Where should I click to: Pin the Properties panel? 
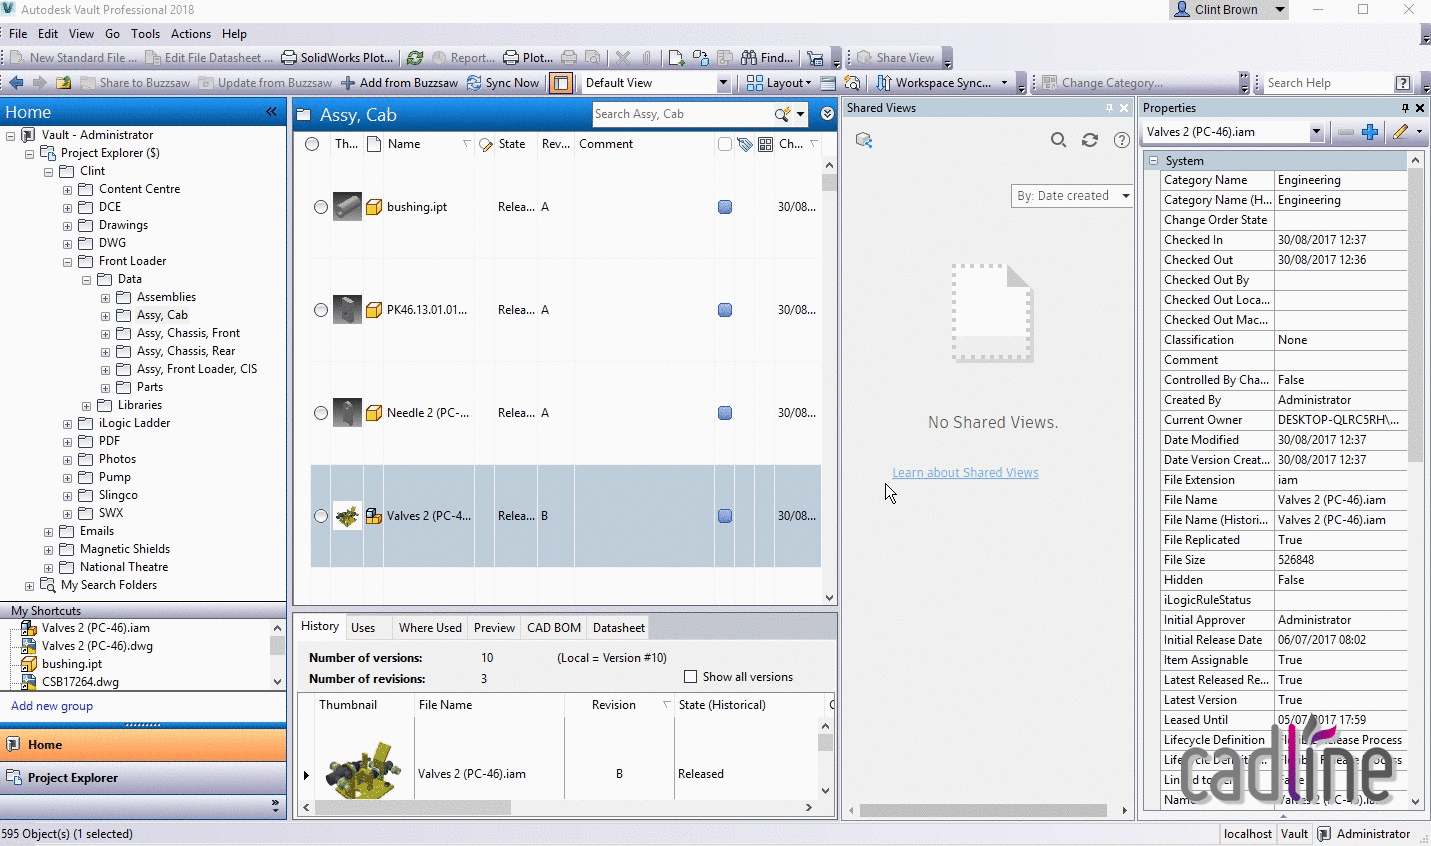(1405, 108)
